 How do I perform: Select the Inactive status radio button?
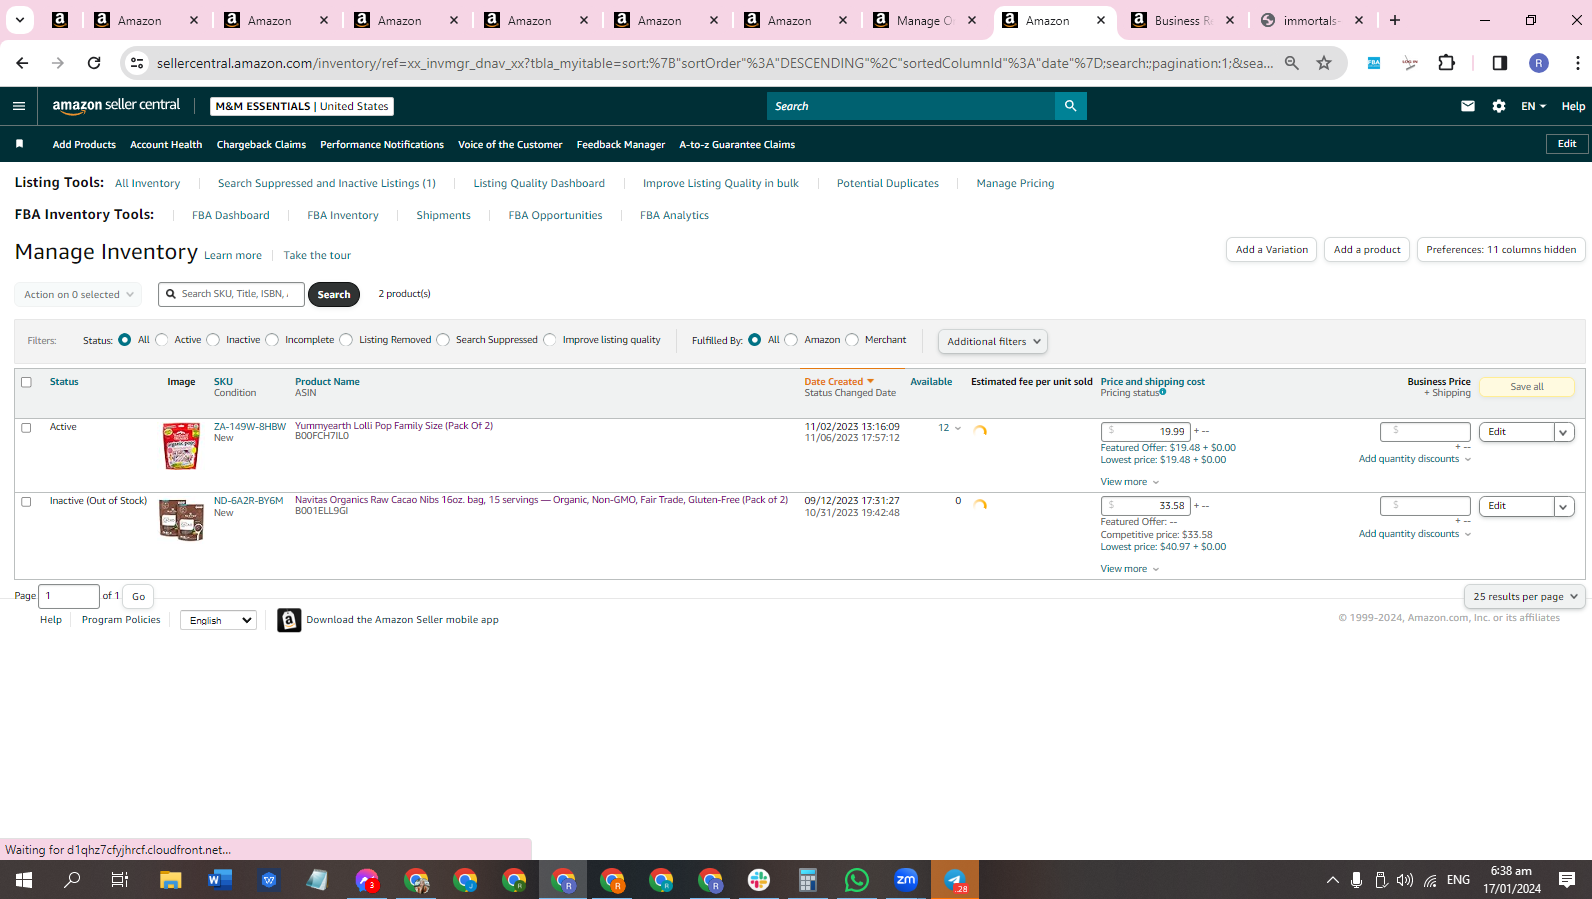point(213,340)
